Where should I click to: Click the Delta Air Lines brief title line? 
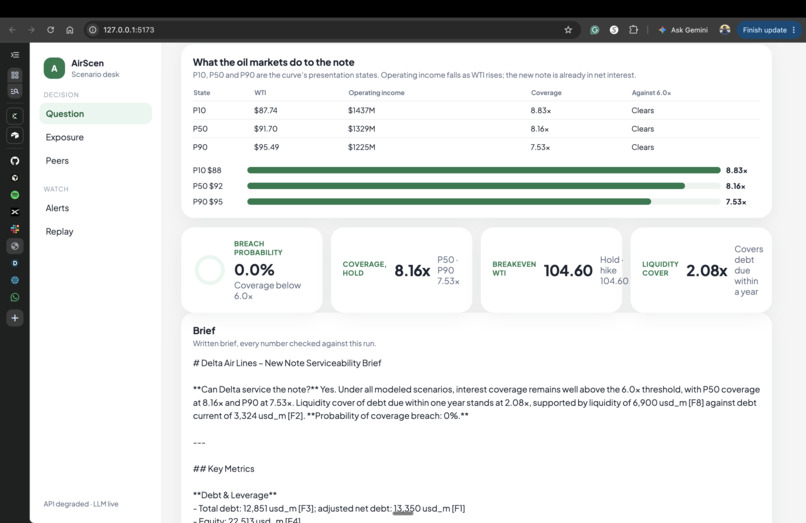coord(287,363)
